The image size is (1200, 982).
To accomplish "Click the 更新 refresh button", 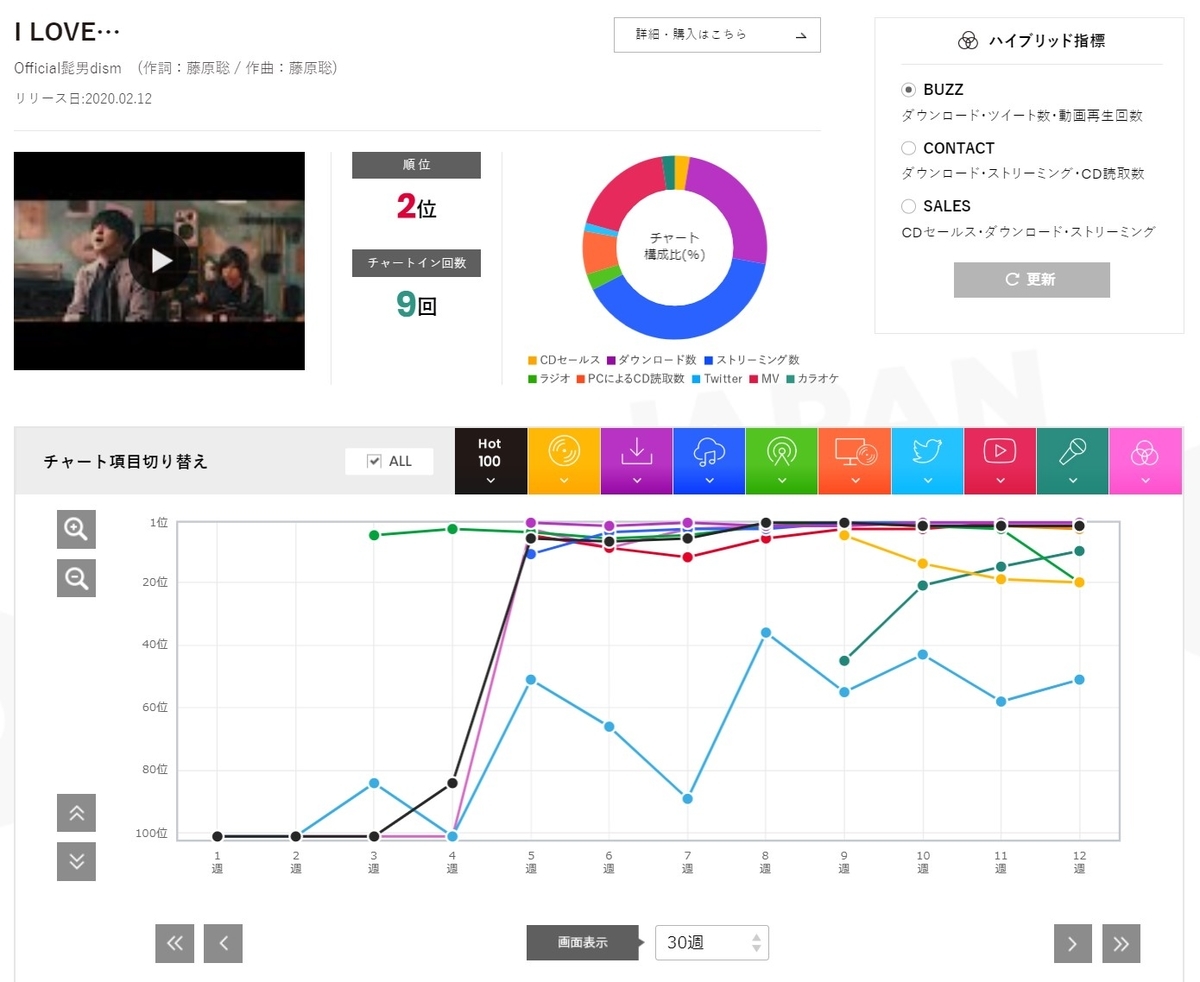I will (1031, 279).
